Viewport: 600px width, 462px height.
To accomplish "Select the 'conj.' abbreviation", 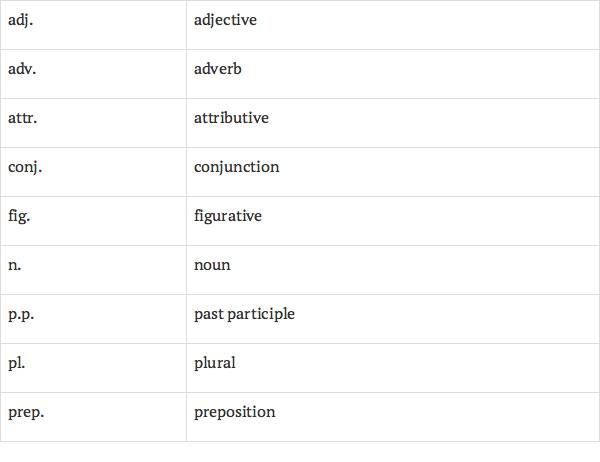I will coord(24,167).
